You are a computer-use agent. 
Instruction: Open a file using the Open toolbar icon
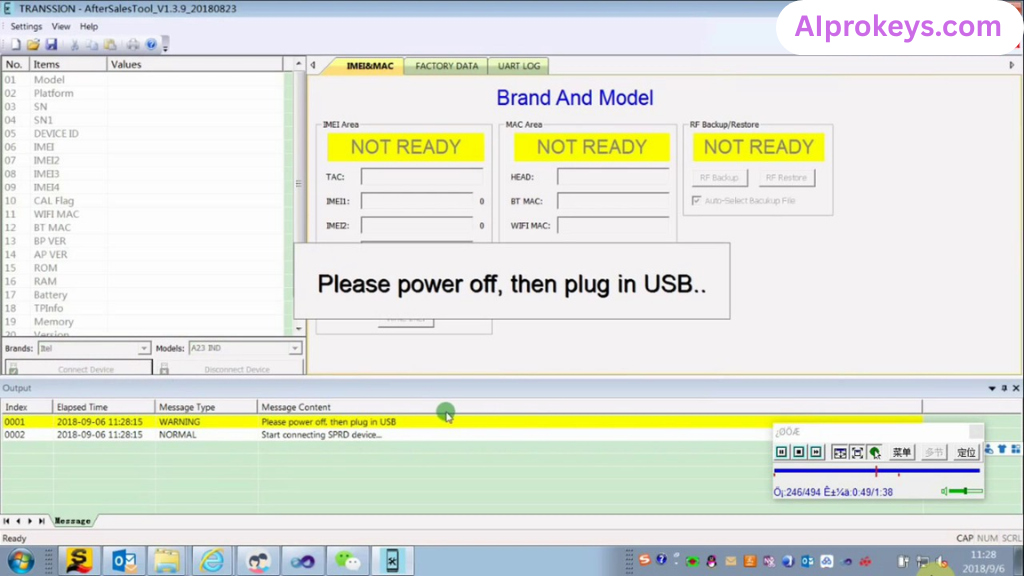pyautogui.click(x=32, y=45)
